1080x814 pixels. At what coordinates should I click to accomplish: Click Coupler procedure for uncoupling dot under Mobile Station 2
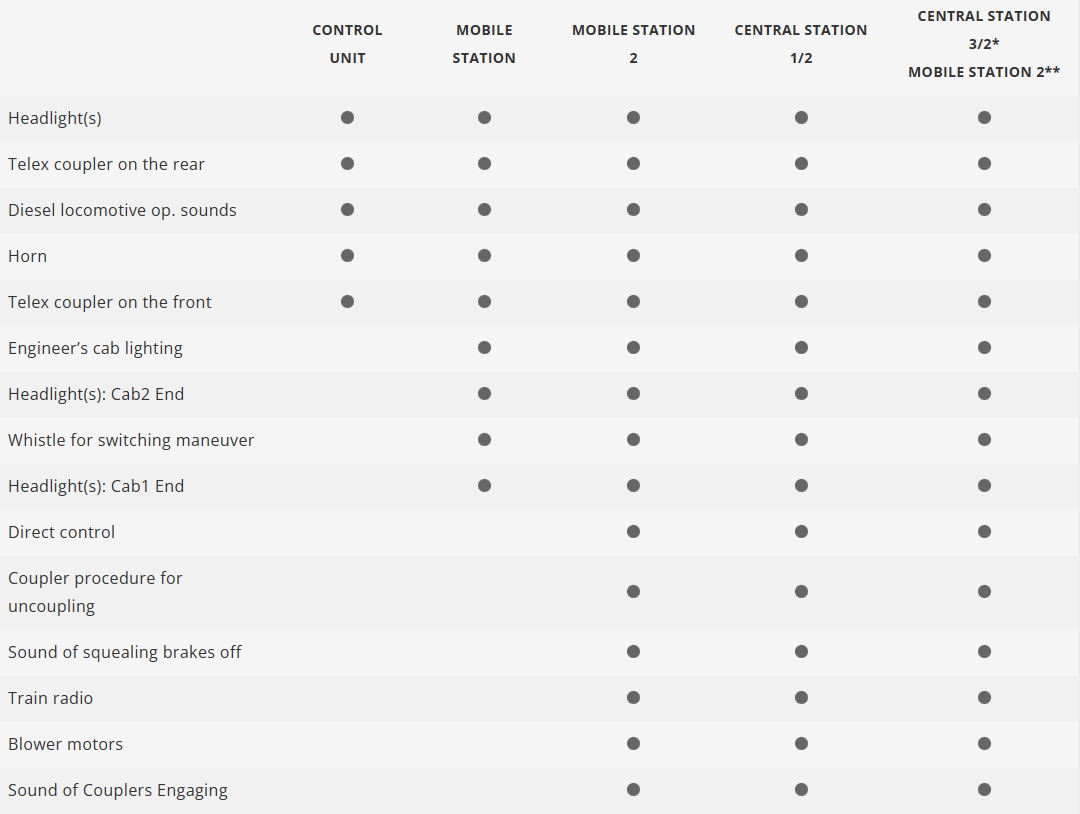click(633, 592)
